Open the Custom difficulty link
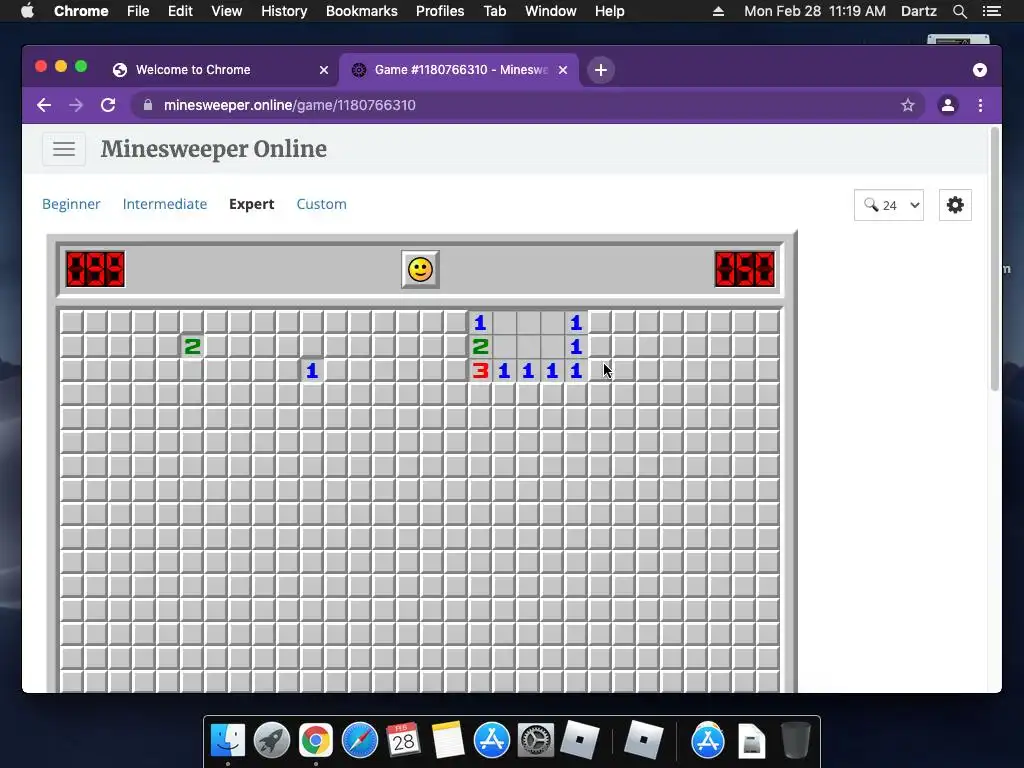The height and width of the screenshot is (768, 1024). coord(321,204)
